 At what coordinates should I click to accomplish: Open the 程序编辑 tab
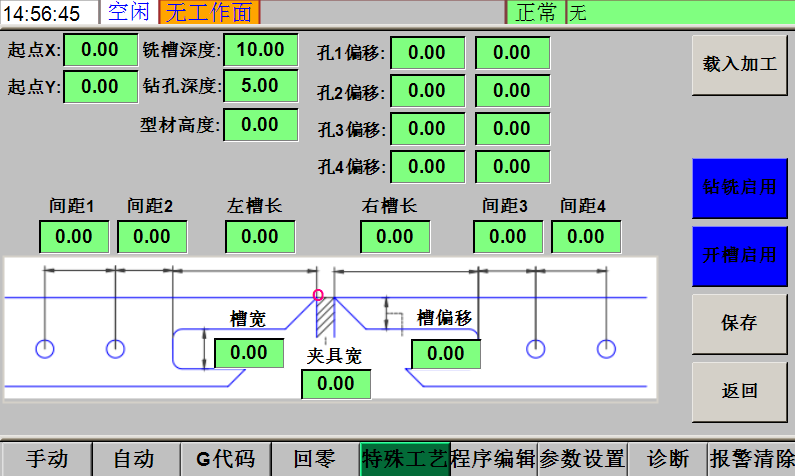tap(494, 459)
